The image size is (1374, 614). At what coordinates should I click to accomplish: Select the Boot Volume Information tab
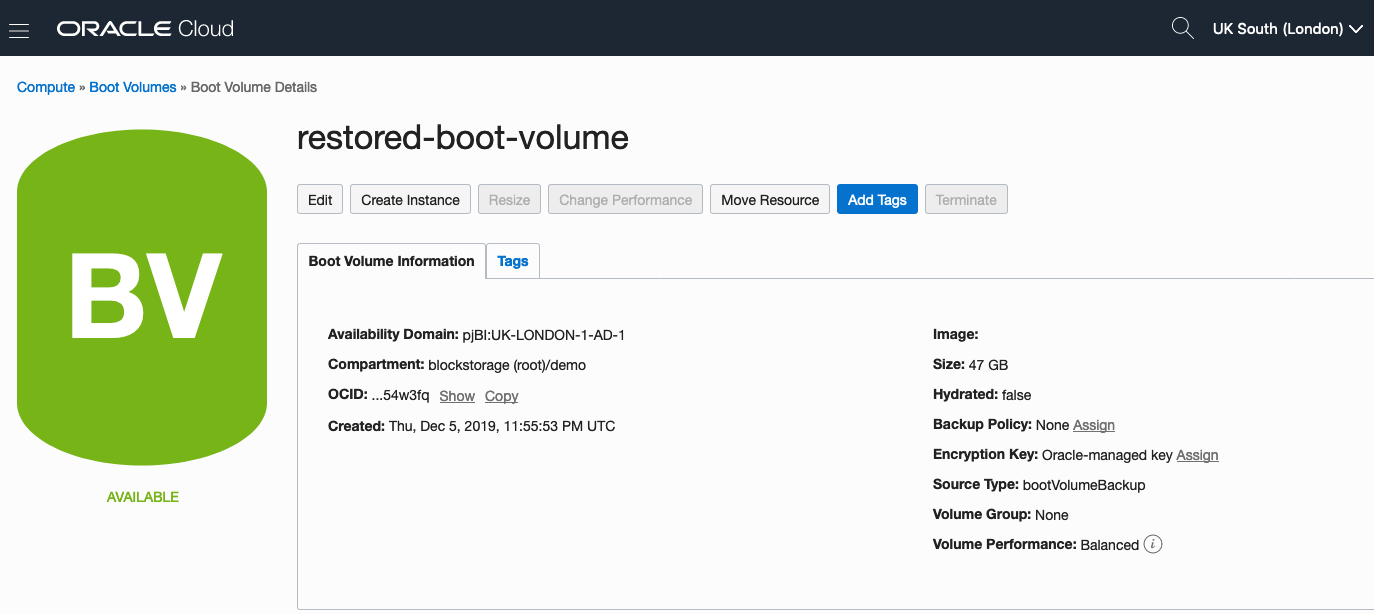click(x=391, y=262)
